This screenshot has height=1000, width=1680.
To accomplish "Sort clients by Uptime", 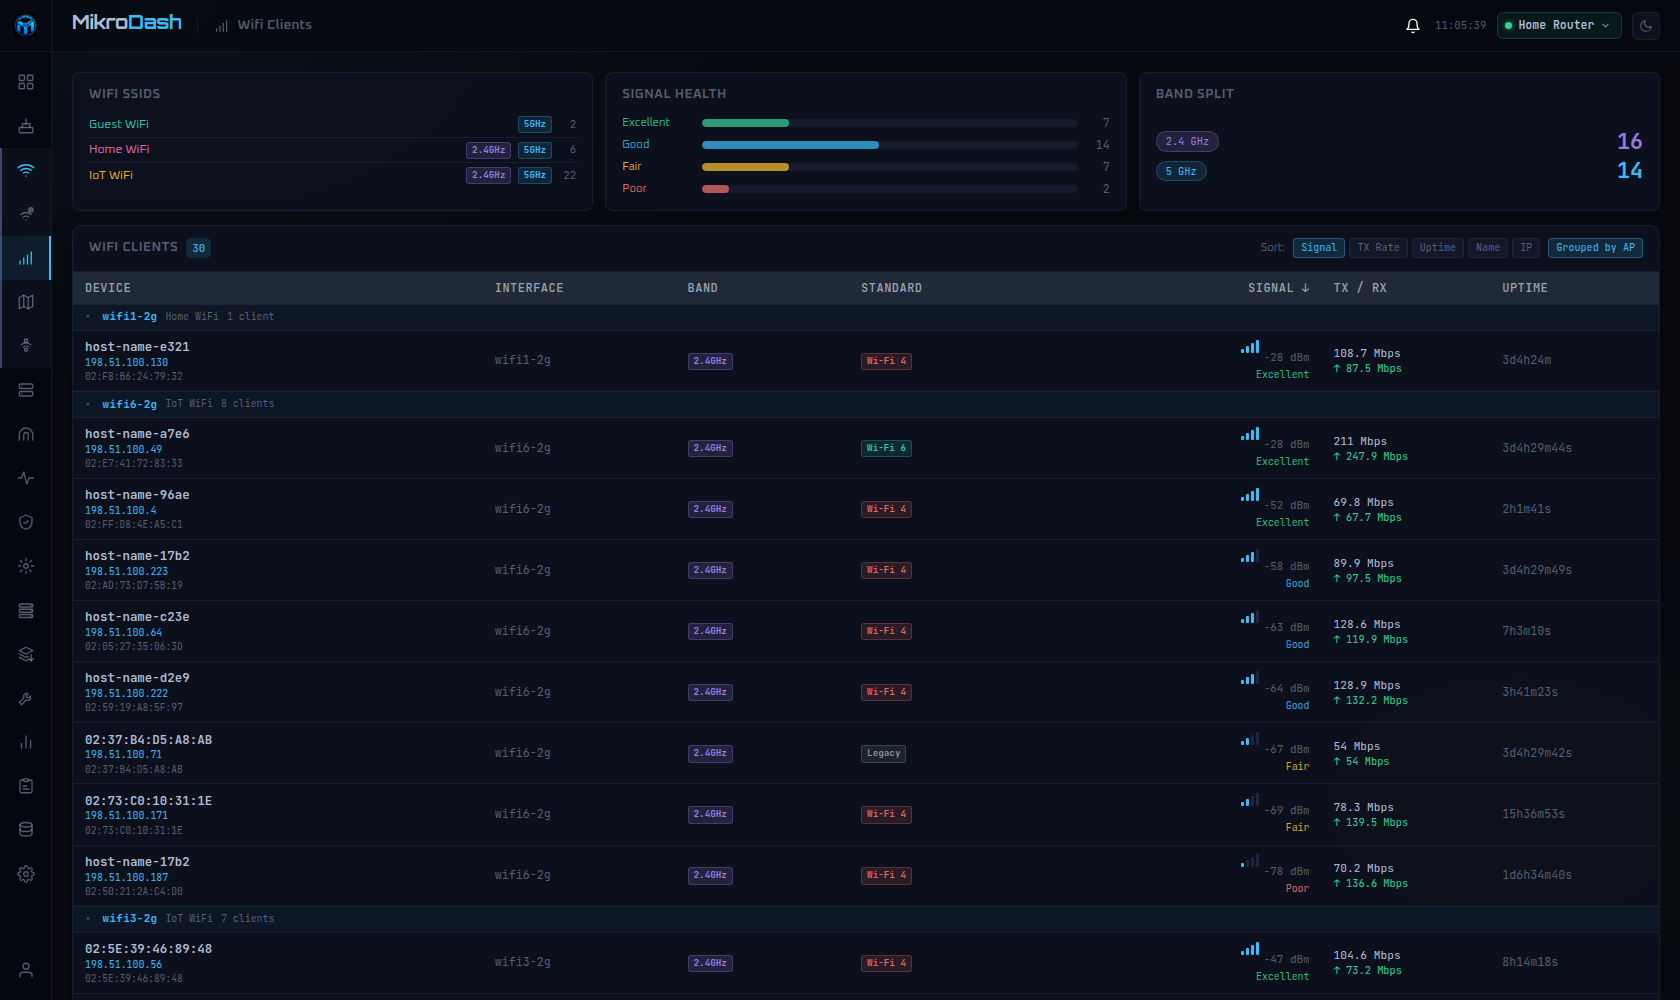I will [x=1437, y=248].
